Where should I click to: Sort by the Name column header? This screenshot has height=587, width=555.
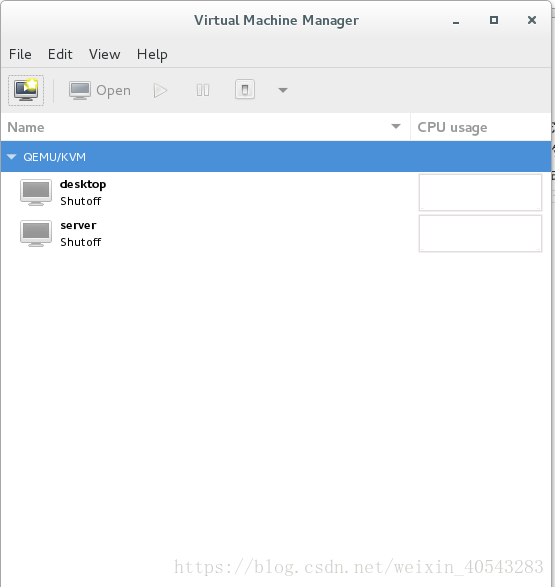click(205, 127)
